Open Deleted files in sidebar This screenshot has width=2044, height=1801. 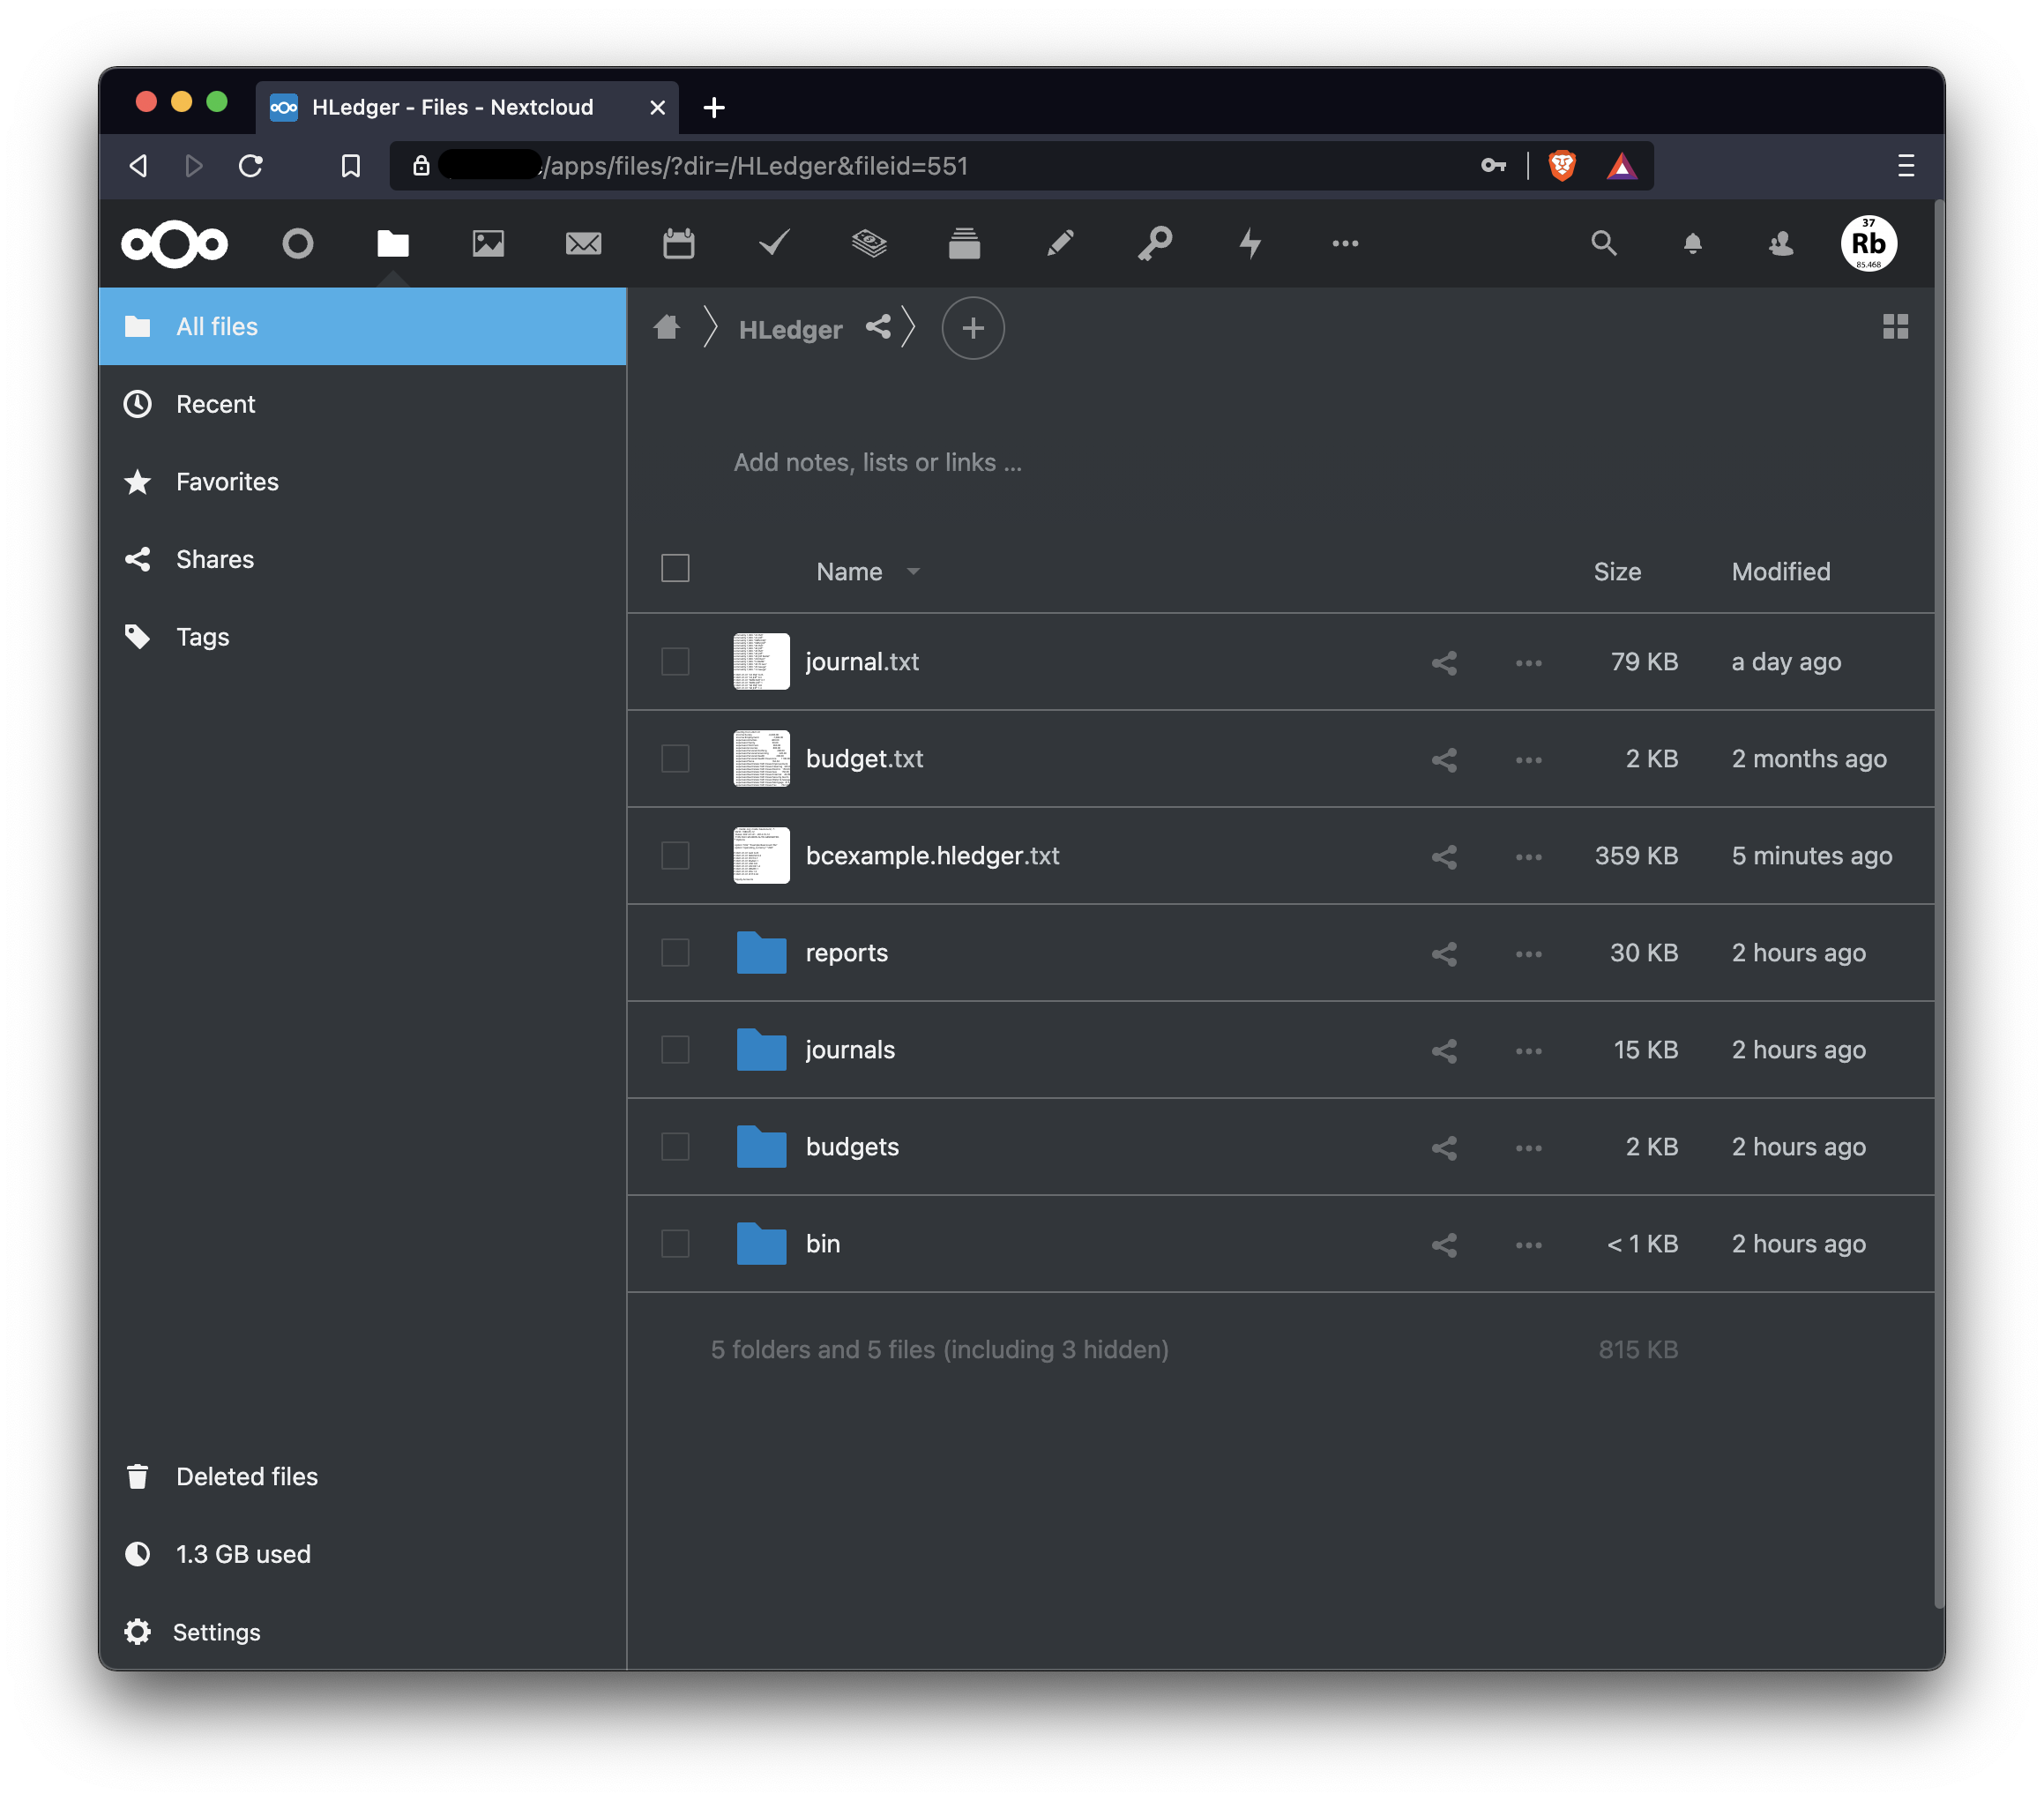pyautogui.click(x=246, y=1476)
